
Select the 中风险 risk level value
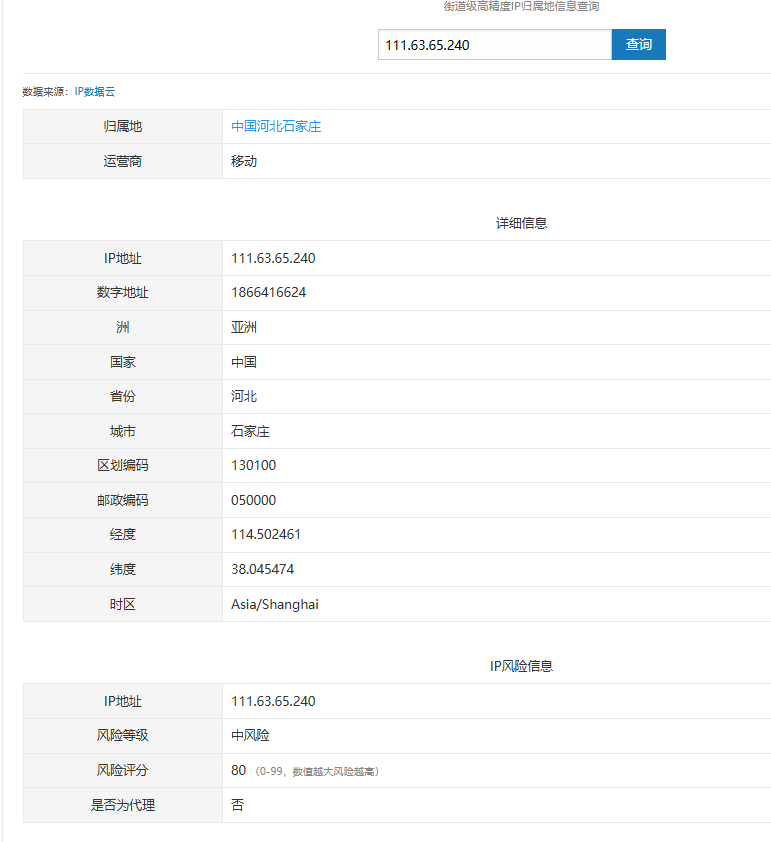click(x=250, y=736)
